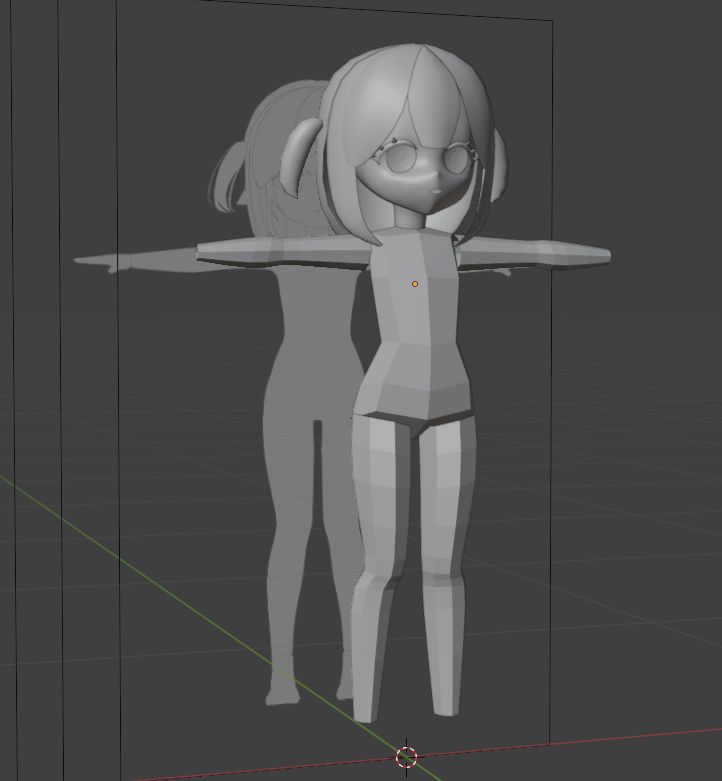Click the red-white 3D cursor on the grid floor
The width and height of the screenshot is (722, 781).
click(406, 758)
